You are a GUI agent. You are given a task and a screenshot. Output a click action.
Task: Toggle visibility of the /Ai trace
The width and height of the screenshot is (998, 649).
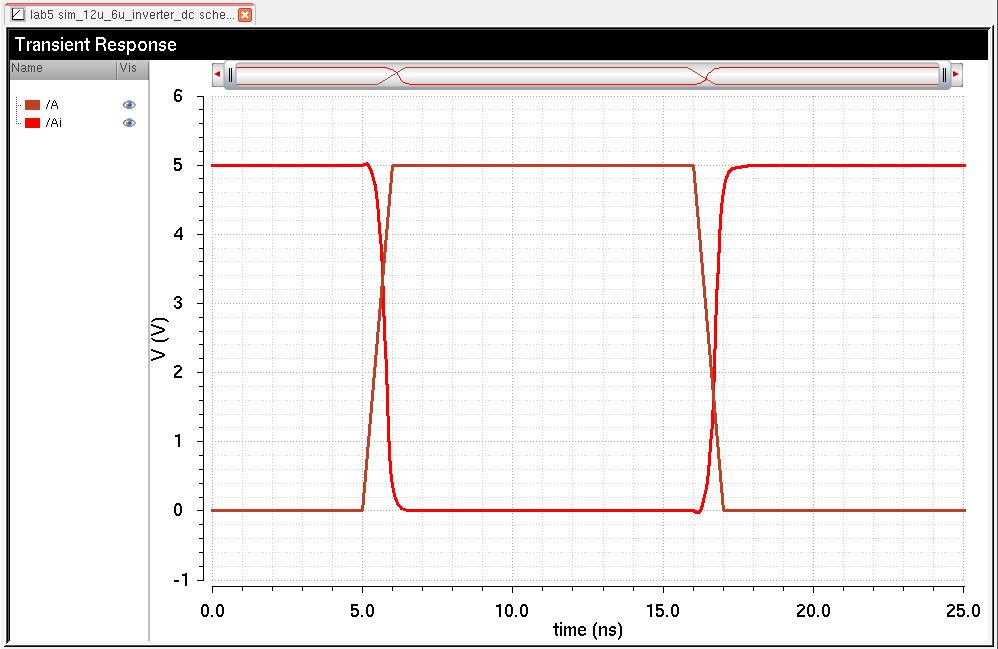[128, 123]
